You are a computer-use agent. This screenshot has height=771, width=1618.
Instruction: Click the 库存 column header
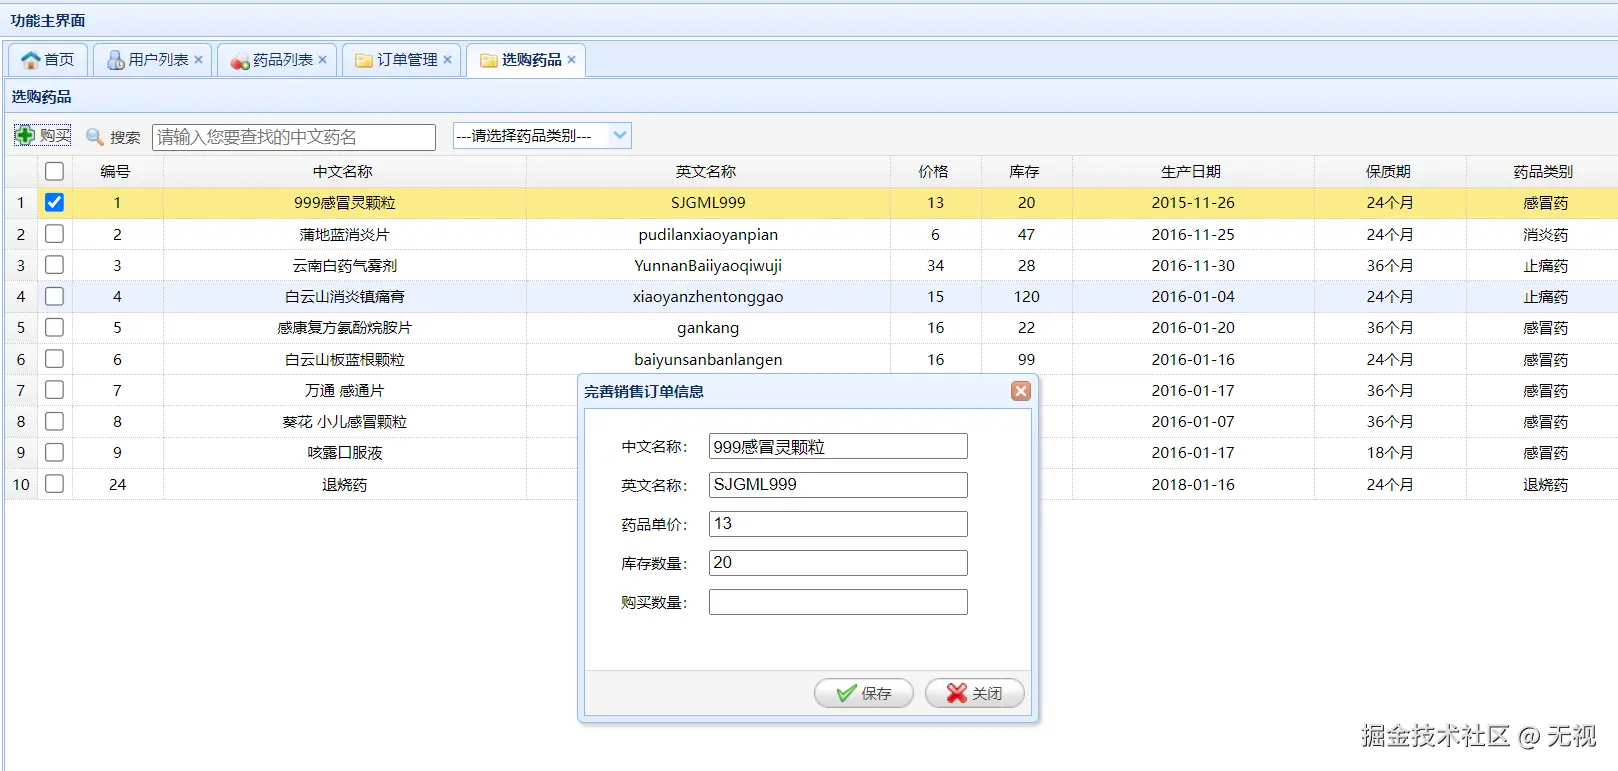(x=1025, y=171)
